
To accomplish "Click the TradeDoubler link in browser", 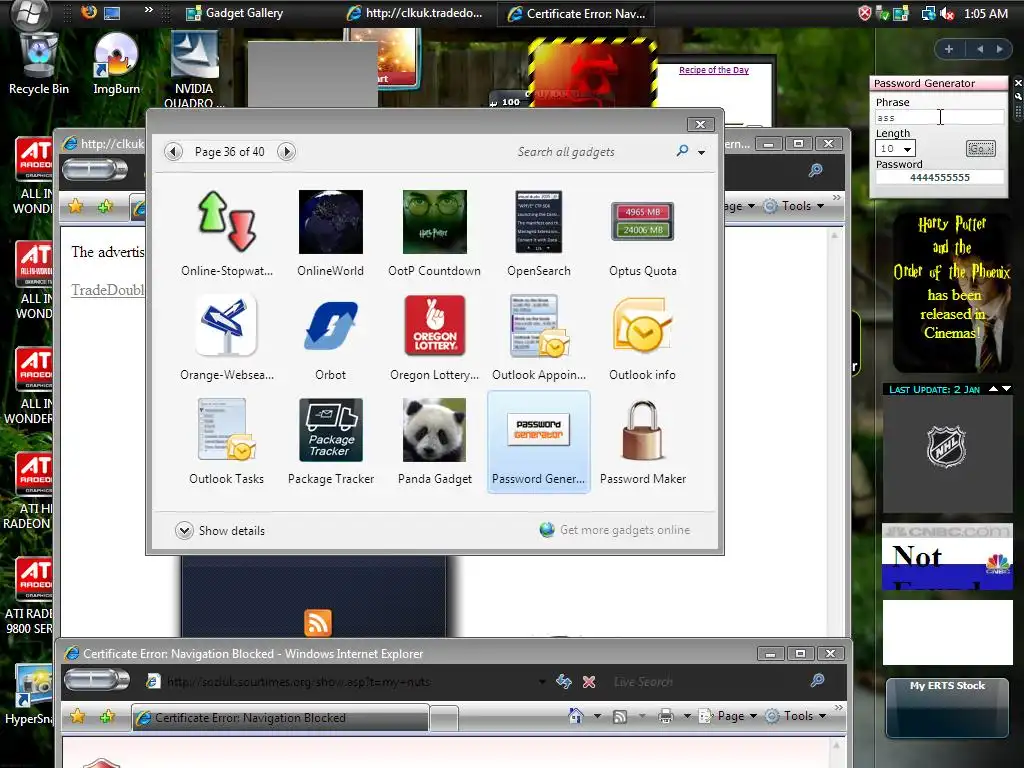I will pos(107,290).
